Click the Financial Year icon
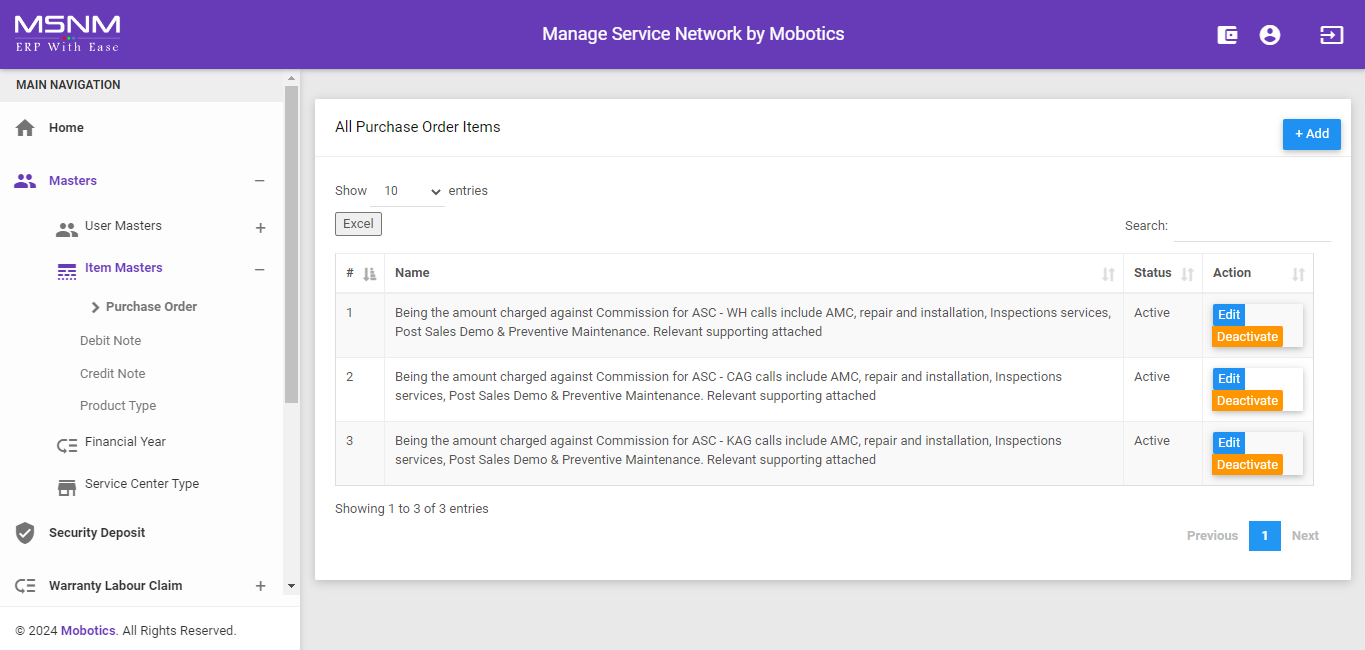Image resolution: width=1365 pixels, height=650 pixels. tap(67, 445)
